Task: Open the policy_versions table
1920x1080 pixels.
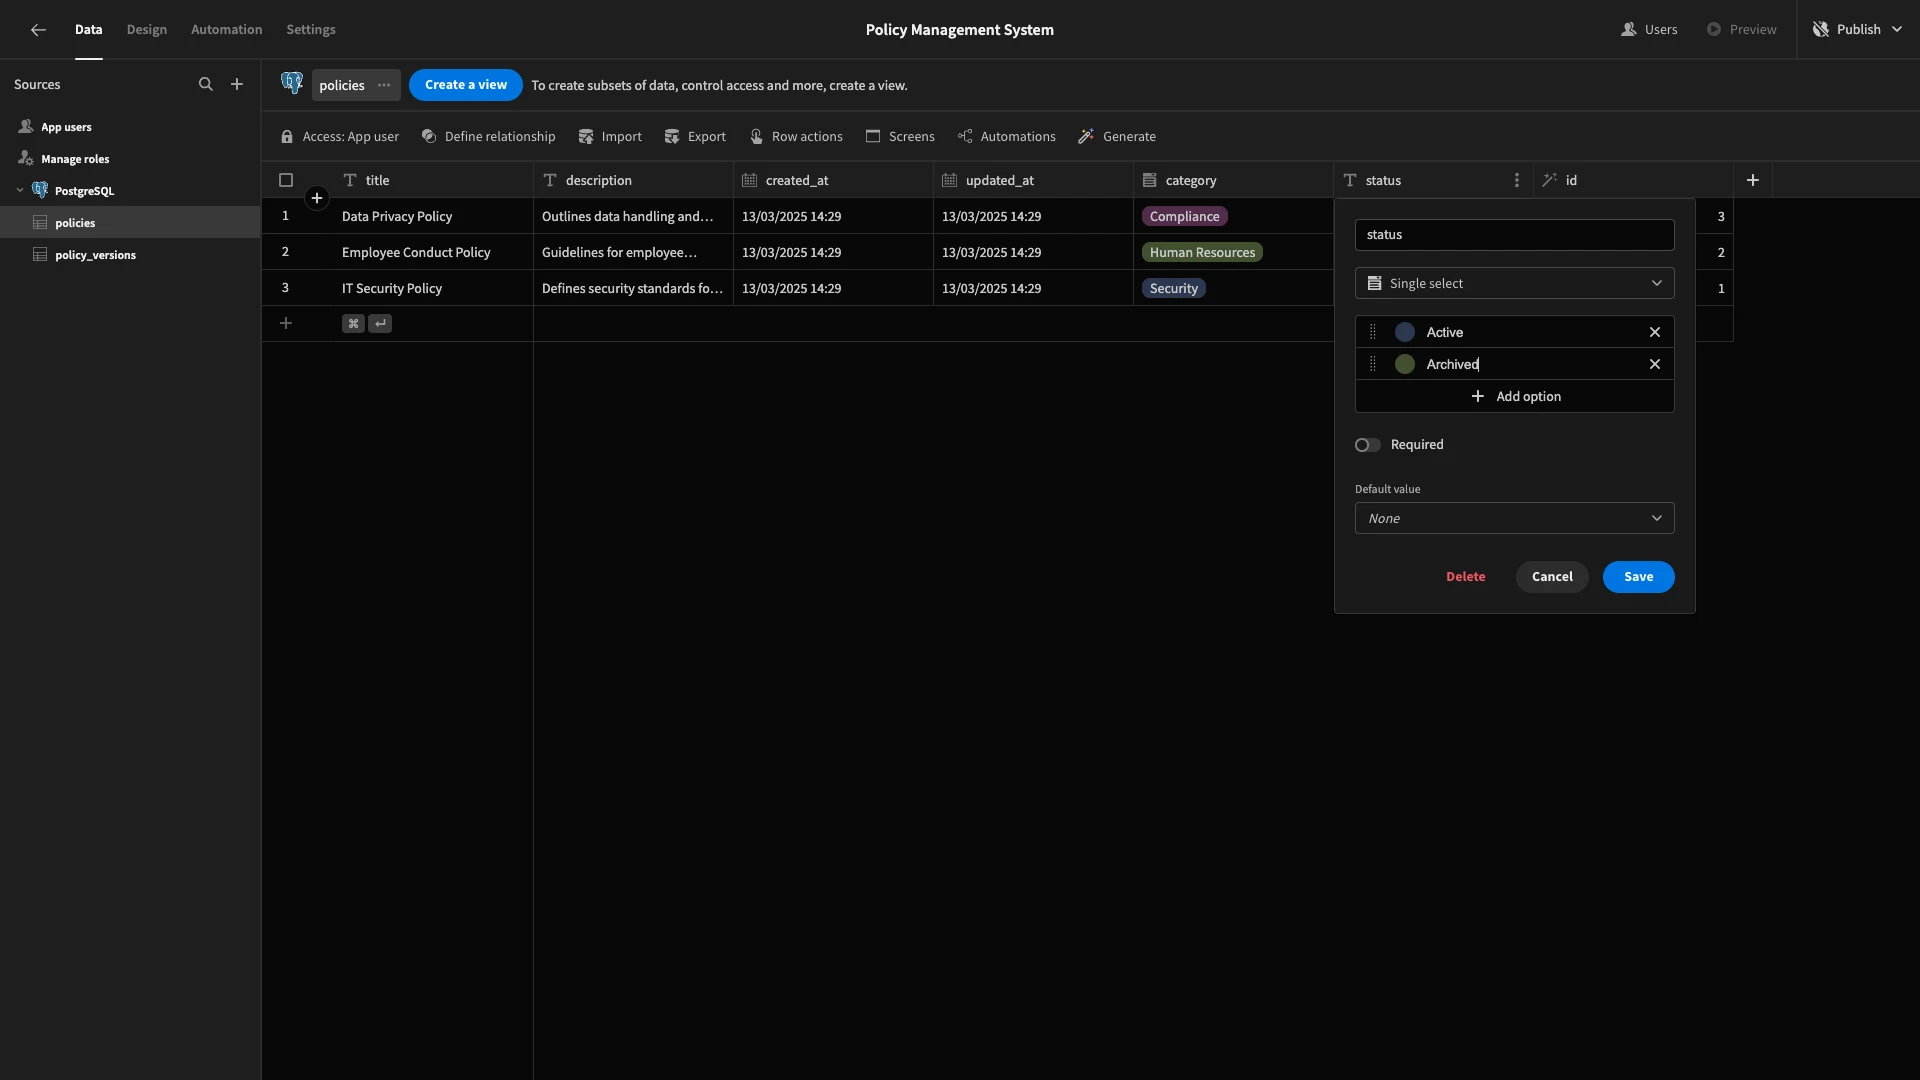Action: tap(130, 254)
